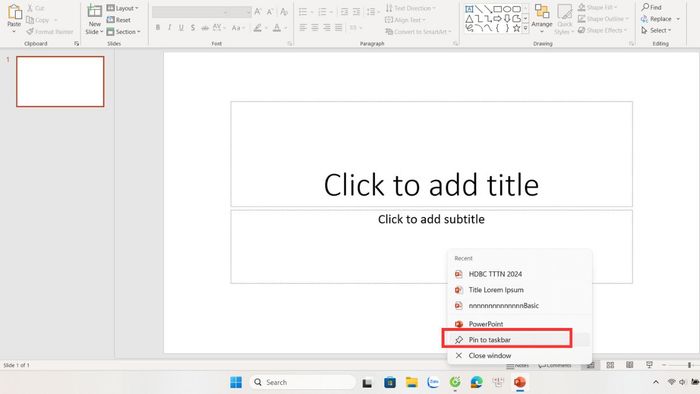Select slide 1 thumbnail
The width and height of the screenshot is (700, 394).
click(x=60, y=81)
